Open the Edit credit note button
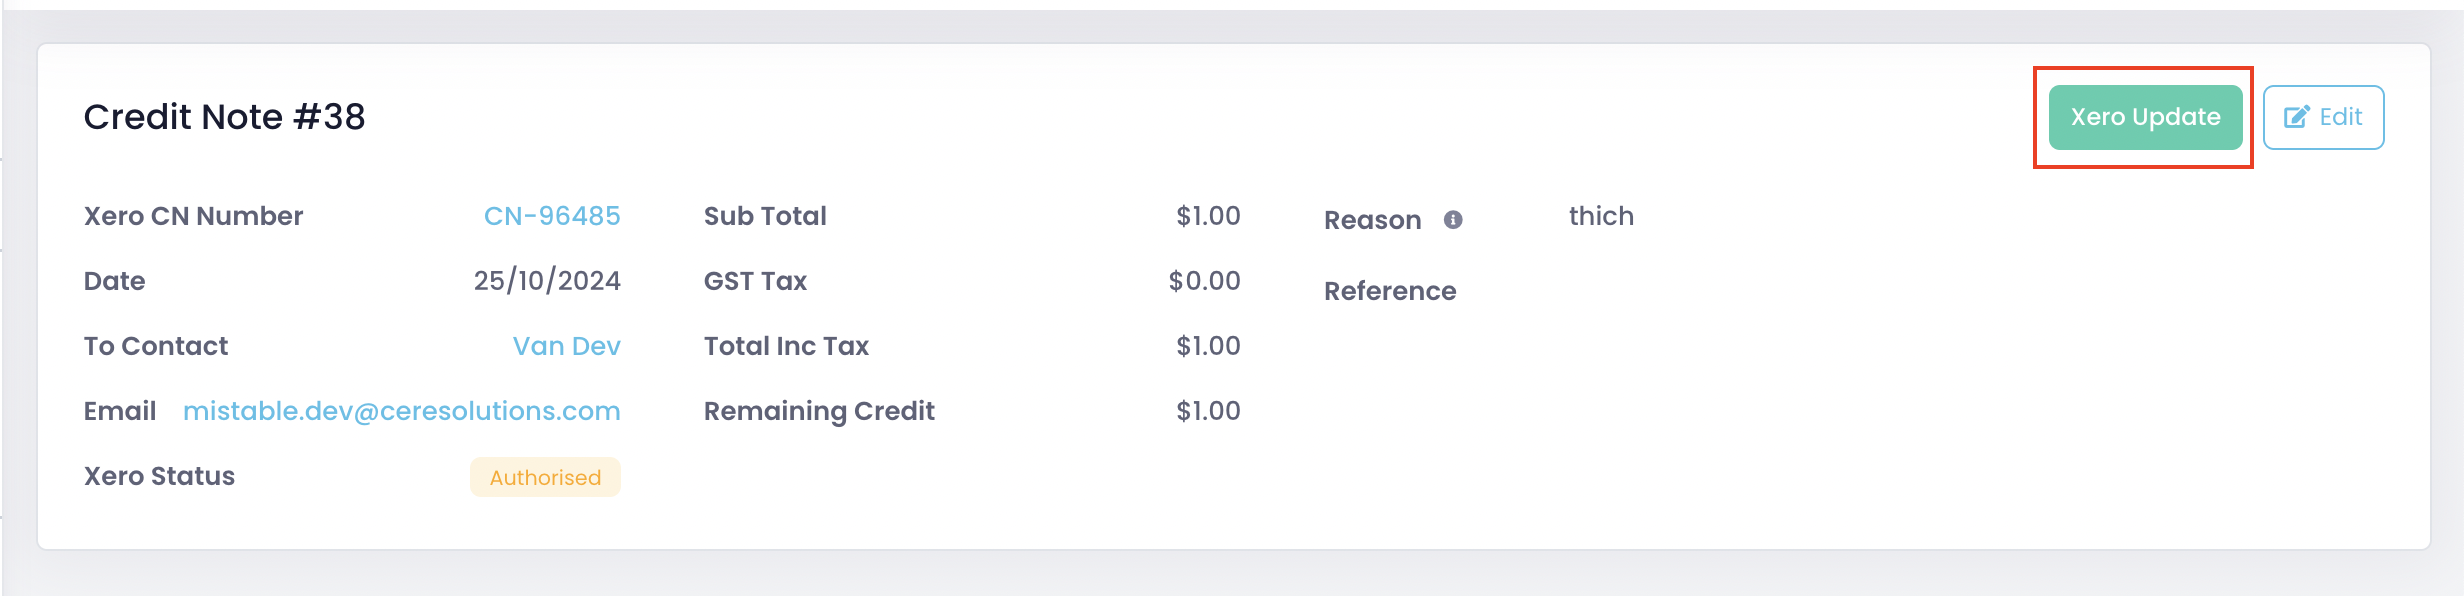 coord(2323,117)
